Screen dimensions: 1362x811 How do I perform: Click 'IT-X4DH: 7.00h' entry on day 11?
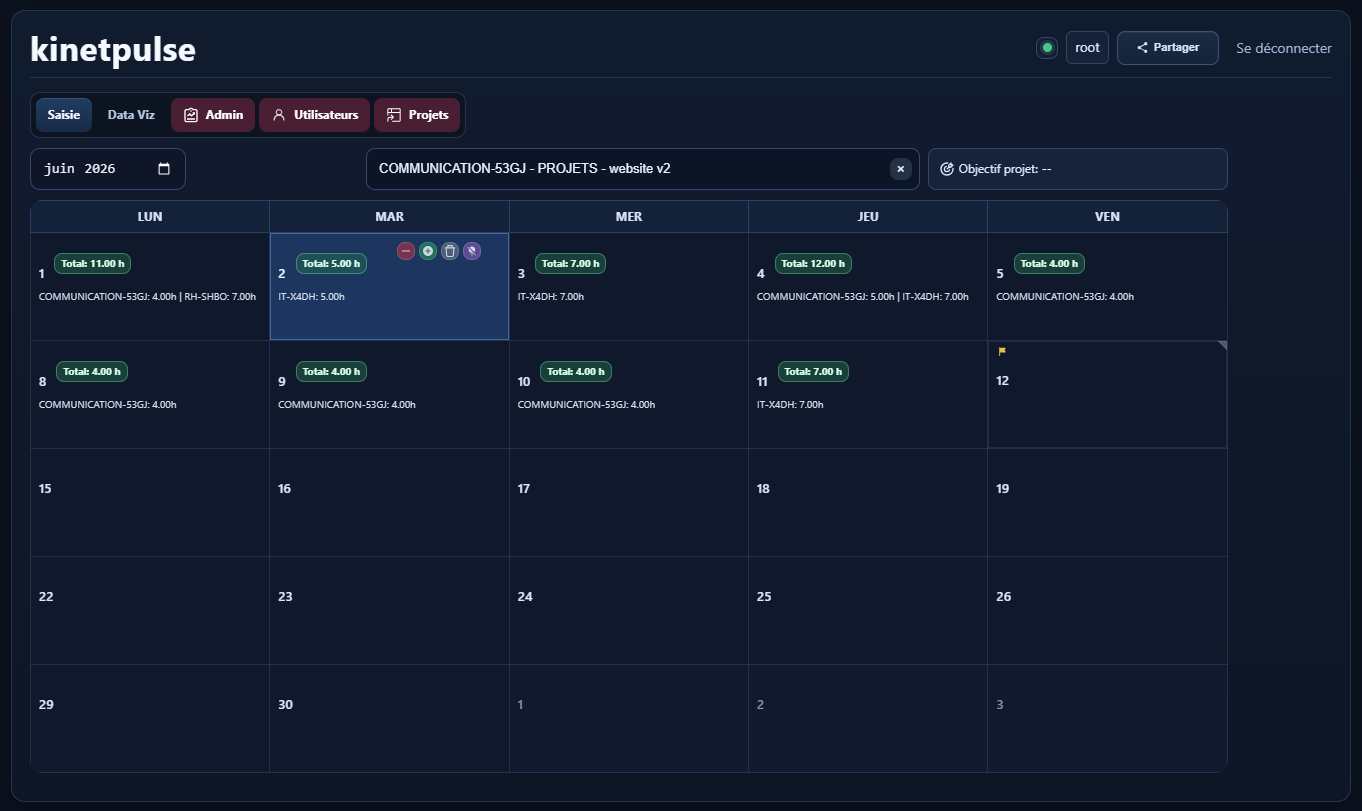(790, 405)
